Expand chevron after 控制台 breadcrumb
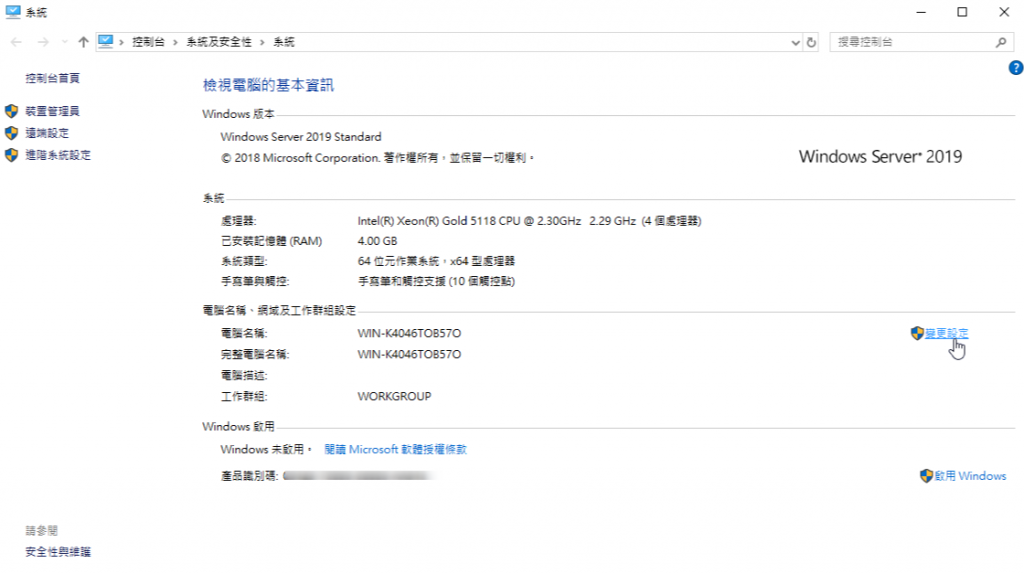The width and height of the screenshot is (1024, 574). click(x=175, y=42)
